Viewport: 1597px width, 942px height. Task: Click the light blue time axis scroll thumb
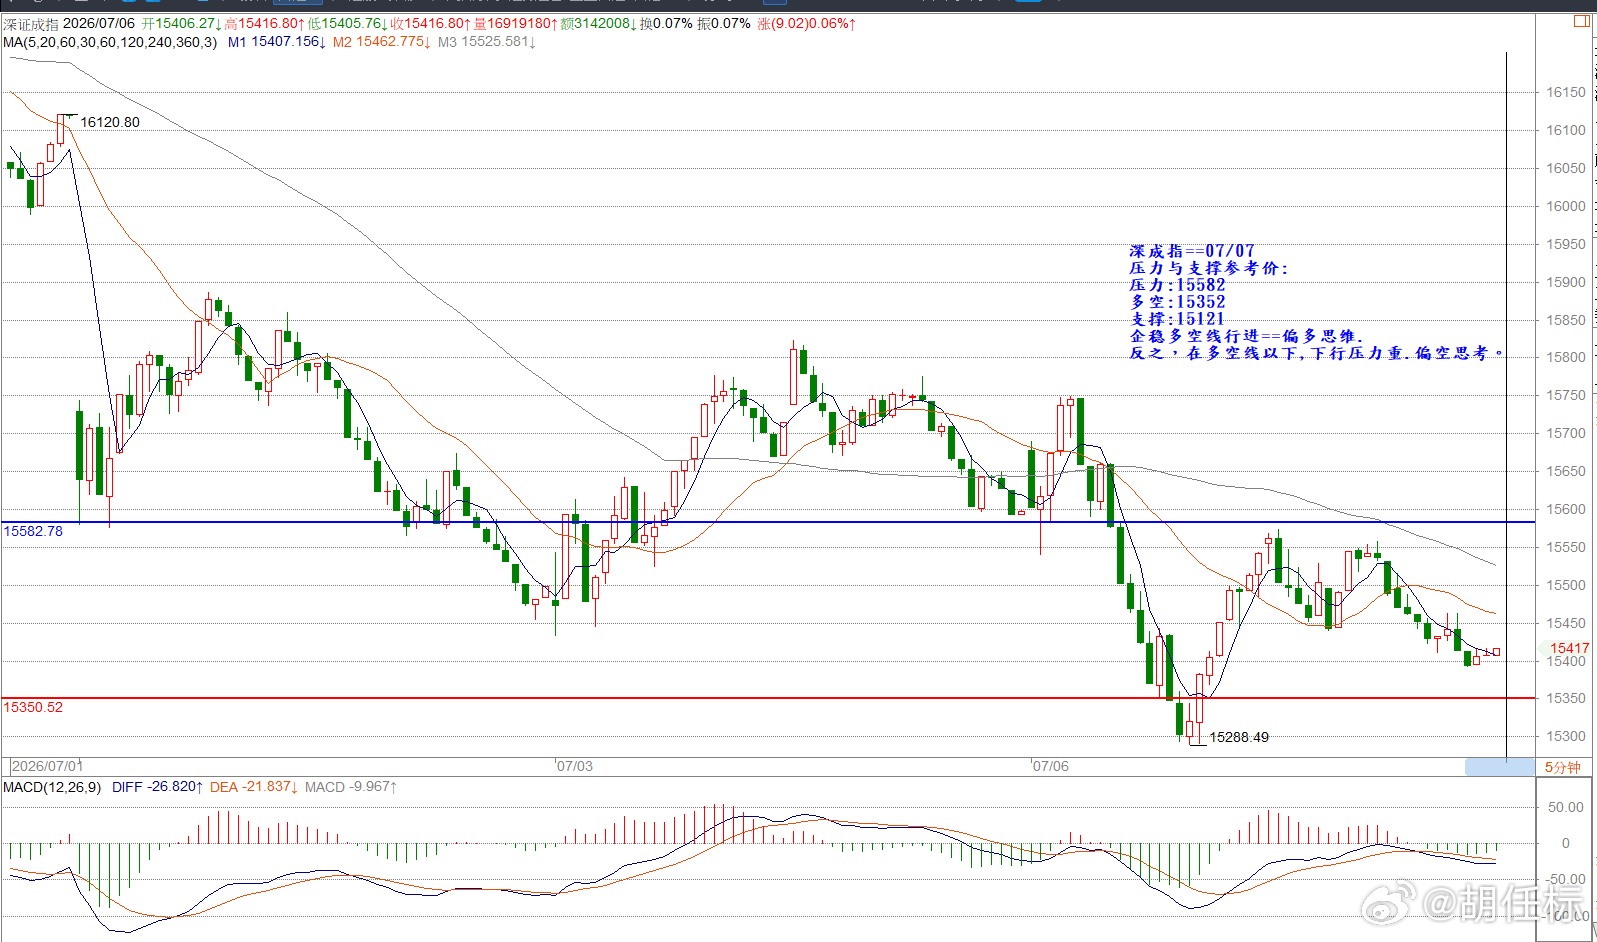1499,767
